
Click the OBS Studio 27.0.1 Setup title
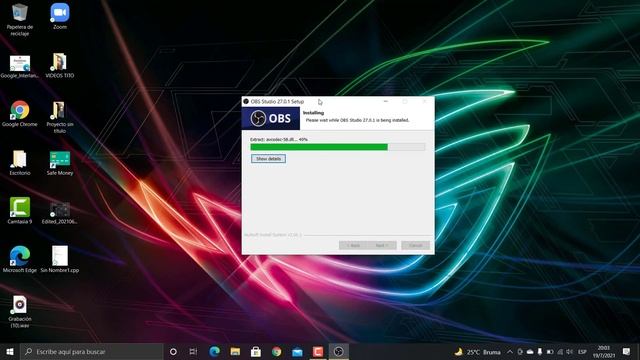[277, 101]
